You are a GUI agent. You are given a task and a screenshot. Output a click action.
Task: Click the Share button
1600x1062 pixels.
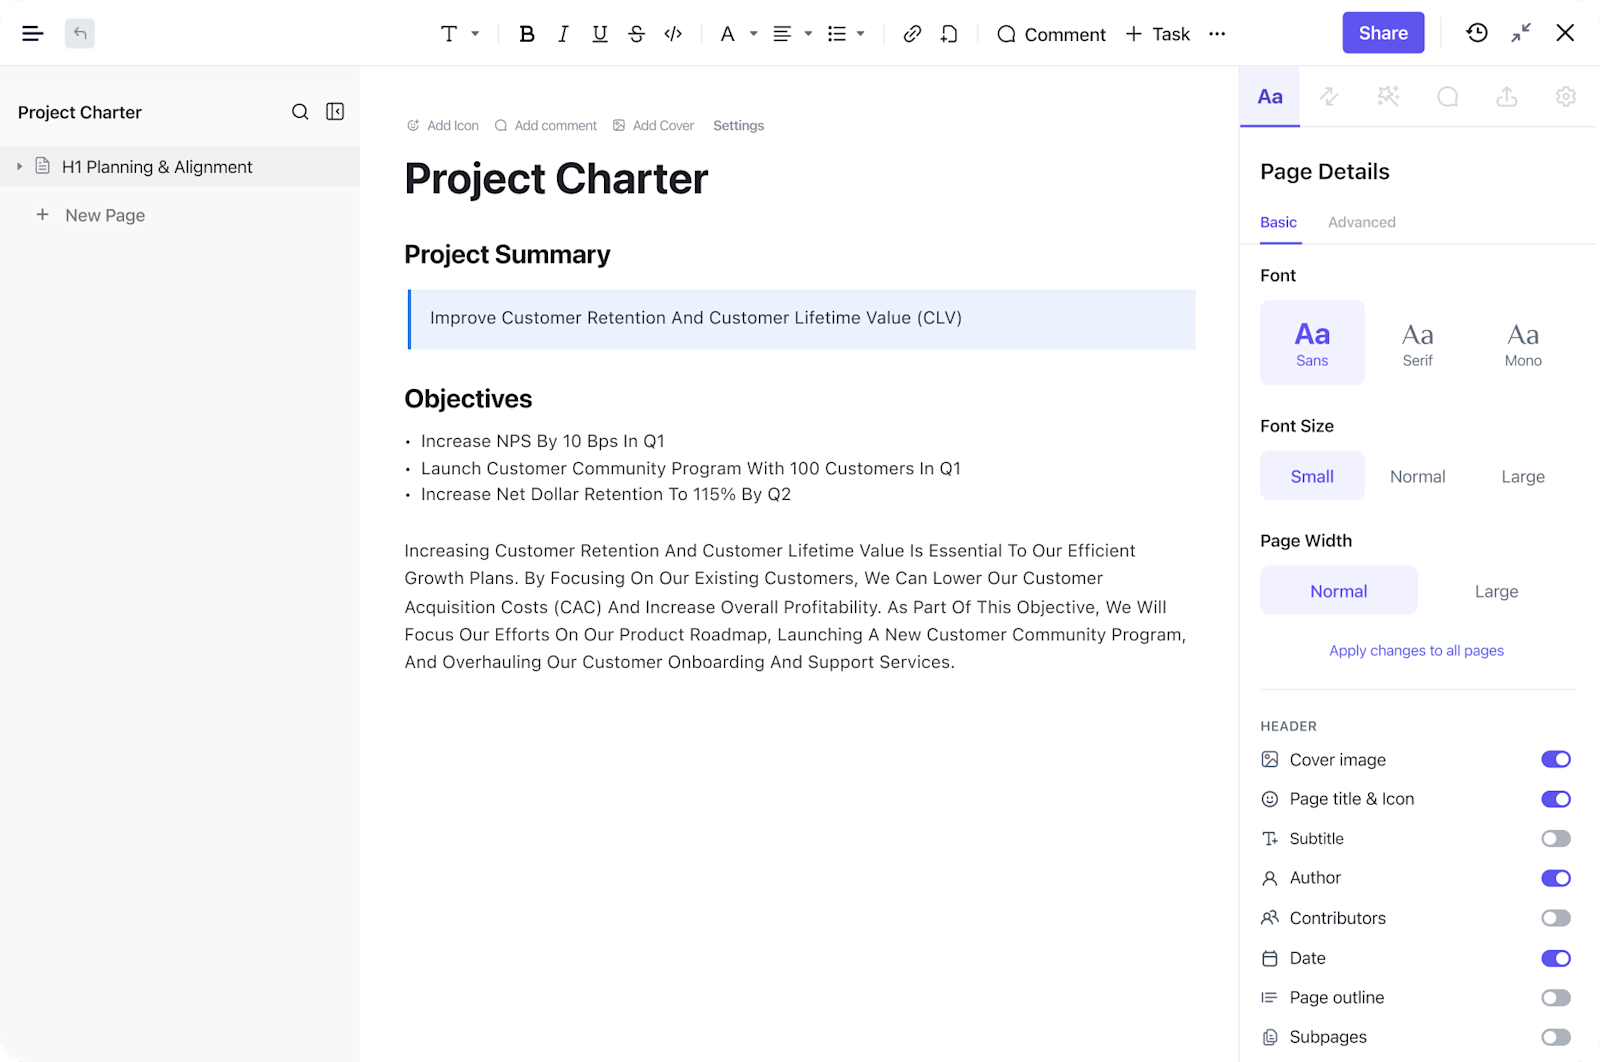pyautogui.click(x=1383, y=32)
